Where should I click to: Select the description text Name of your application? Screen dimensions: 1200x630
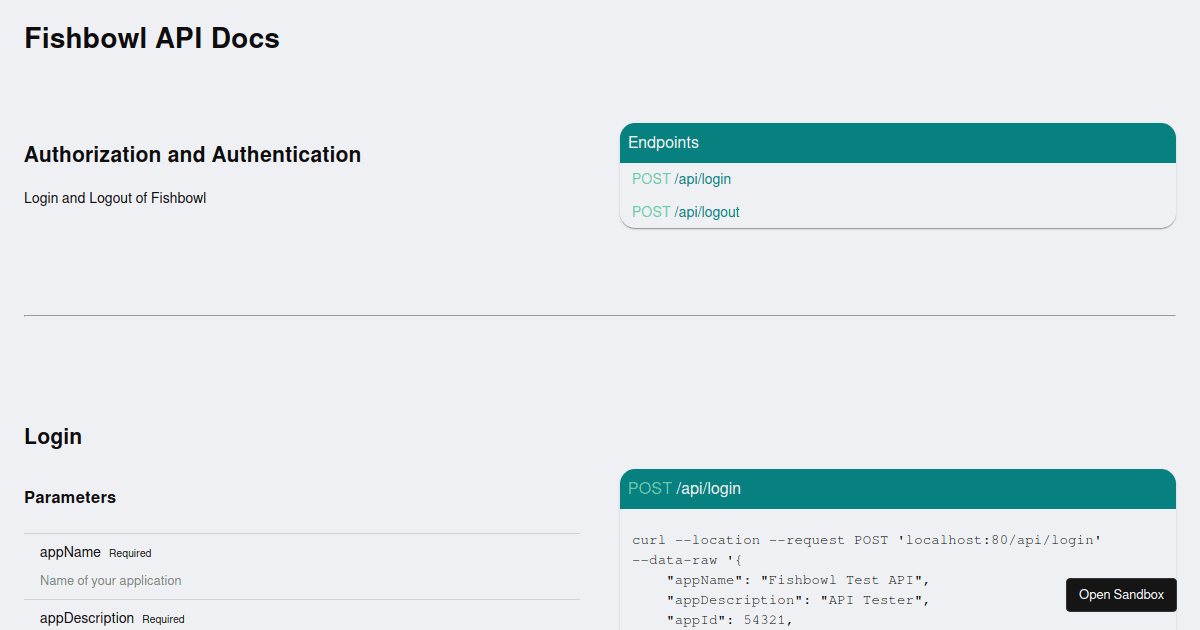click(x=110, y=580)
